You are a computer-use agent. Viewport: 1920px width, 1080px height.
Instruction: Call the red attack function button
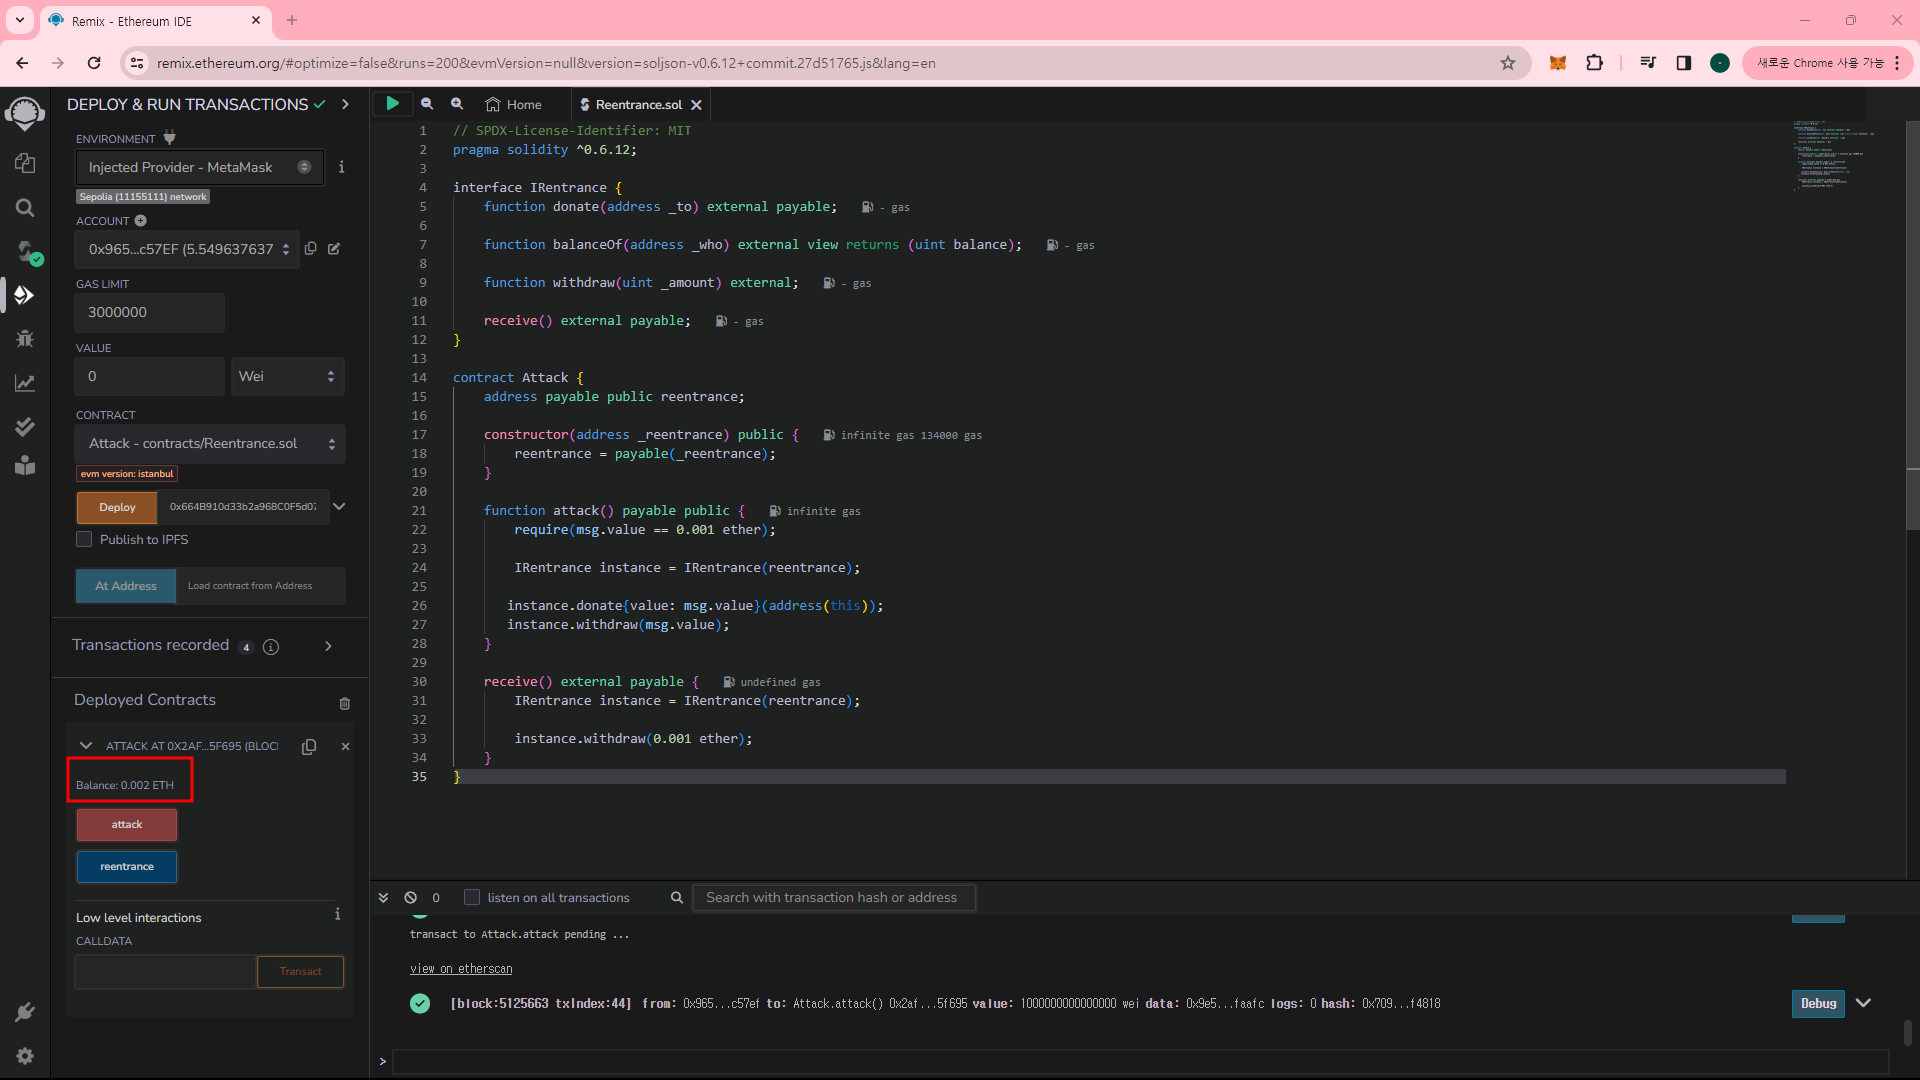(x=127, y=825)
